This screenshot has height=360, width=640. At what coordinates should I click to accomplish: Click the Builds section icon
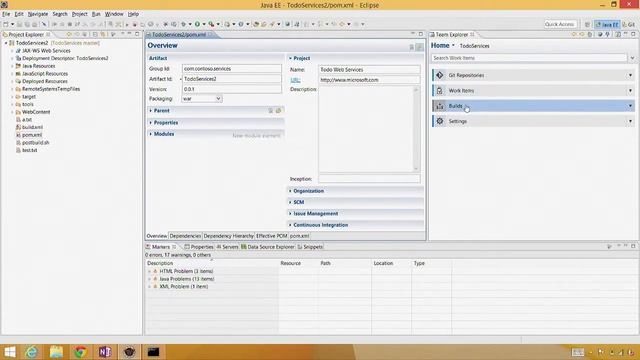point(440,106)
